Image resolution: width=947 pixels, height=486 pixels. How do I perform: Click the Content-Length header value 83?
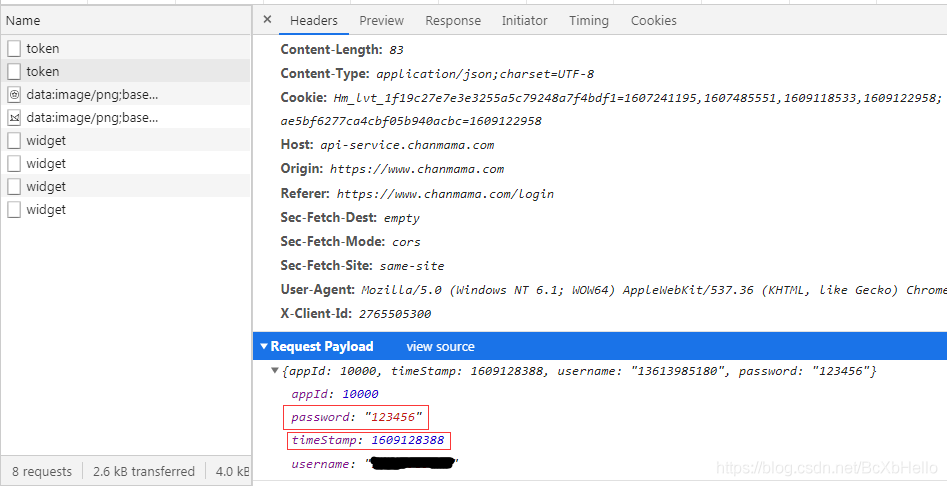[396, 50]
